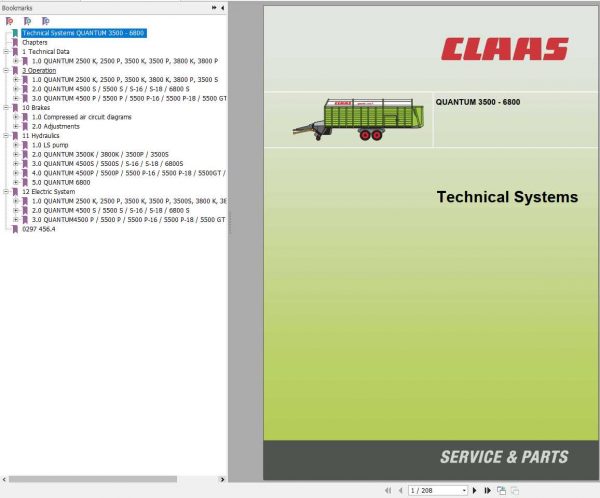The height and width of the screenshot is (498, 600).
Task: Select '3.0 QUANTUM 4500S / 5500S / S-16 / S-18 / 6800S'
Action: click(x=108, y=163)
